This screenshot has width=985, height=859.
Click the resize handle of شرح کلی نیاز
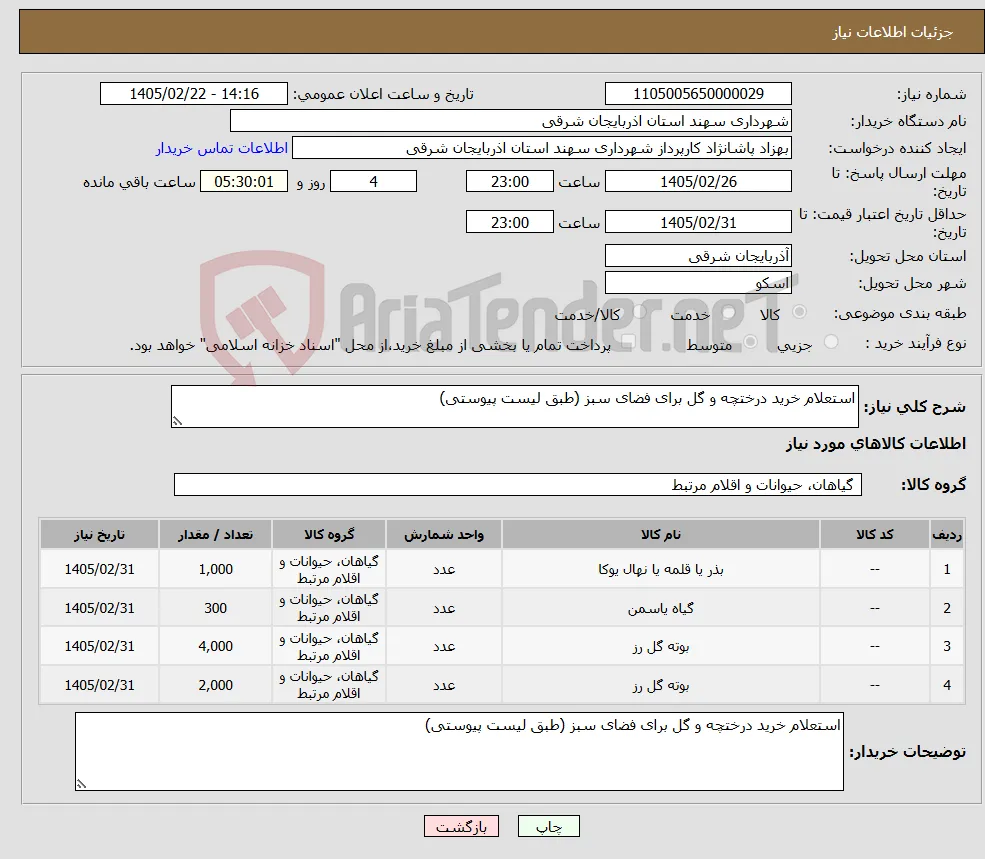pos(177,422)
